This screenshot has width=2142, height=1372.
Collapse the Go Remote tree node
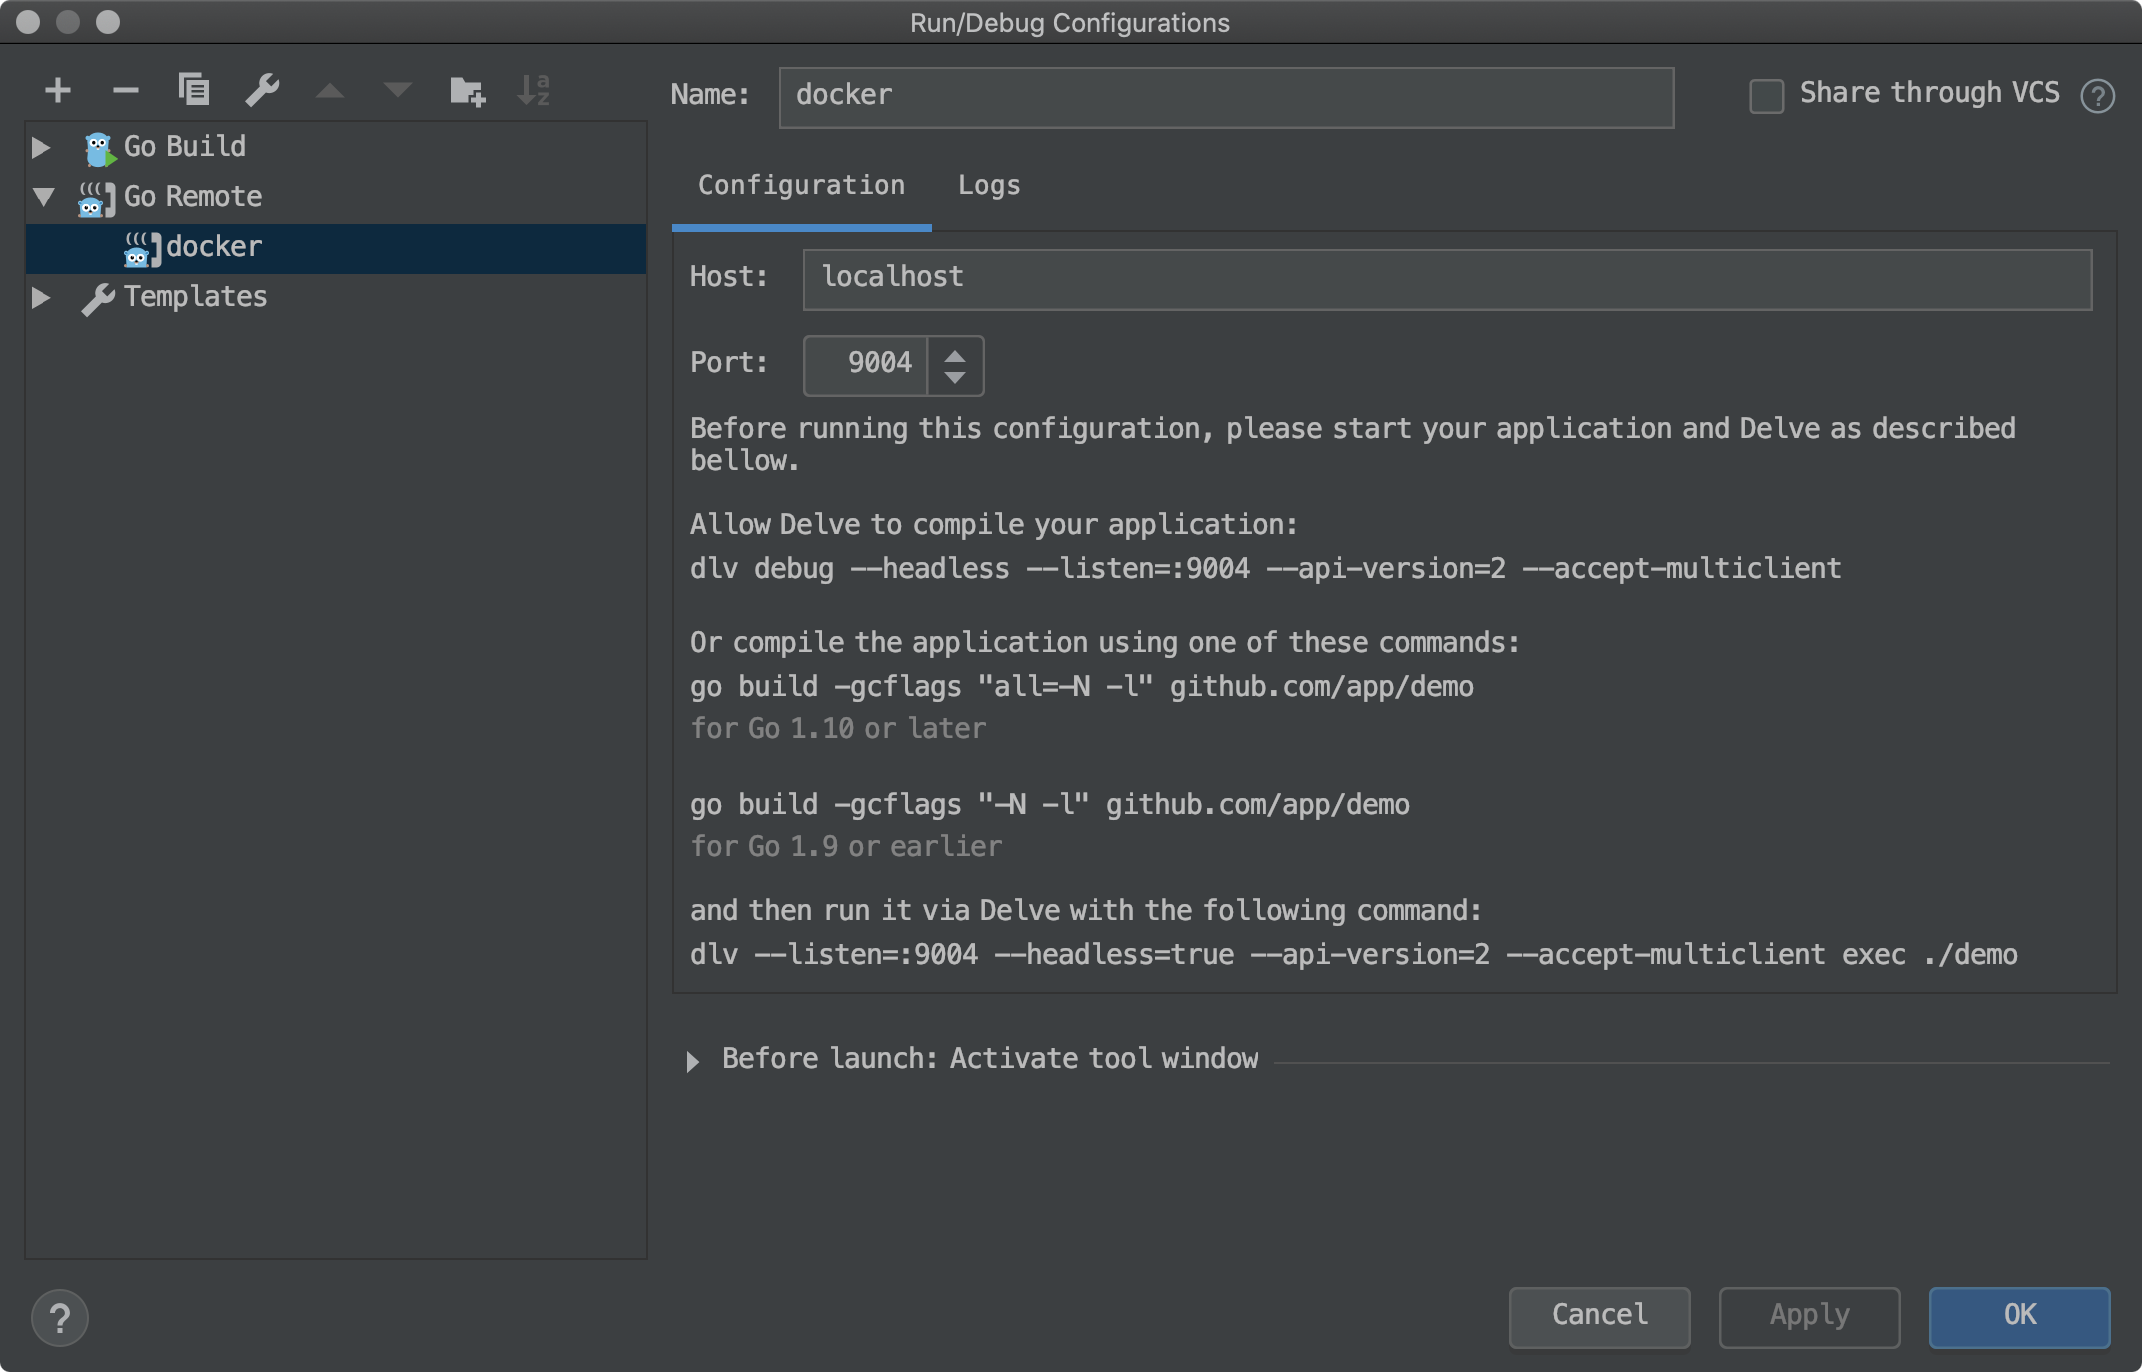point(43,196)
